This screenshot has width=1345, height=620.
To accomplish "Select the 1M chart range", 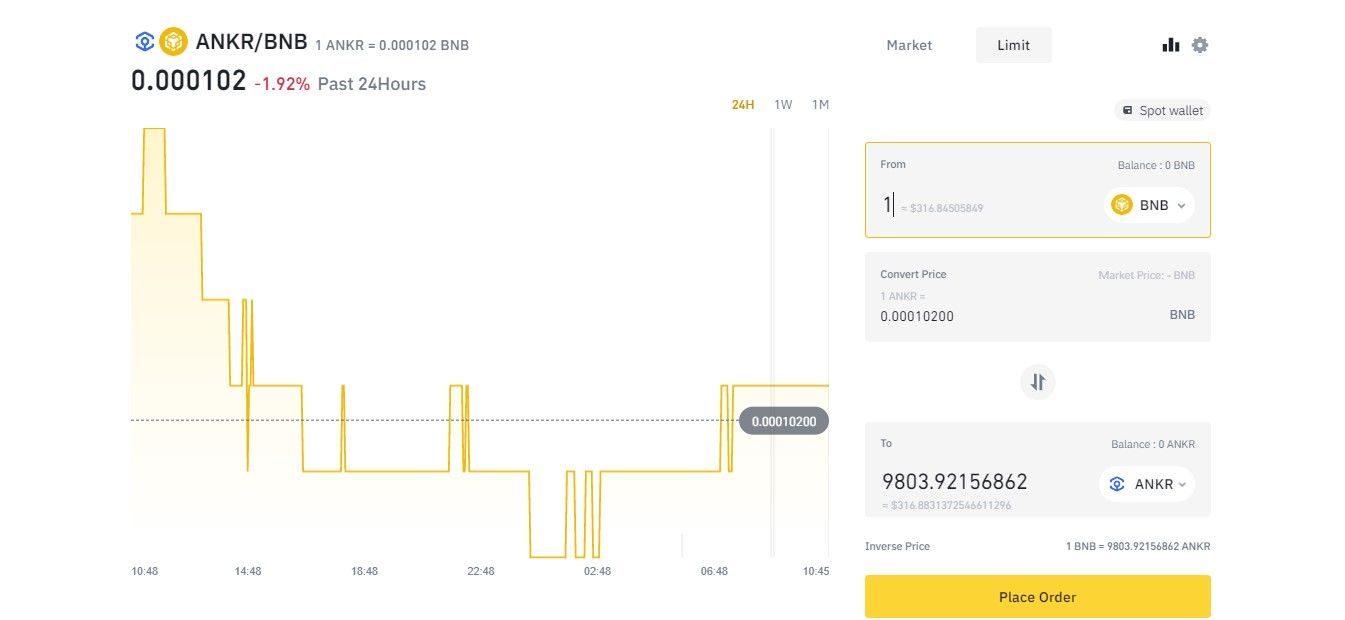I will click(x=820, y=105).
